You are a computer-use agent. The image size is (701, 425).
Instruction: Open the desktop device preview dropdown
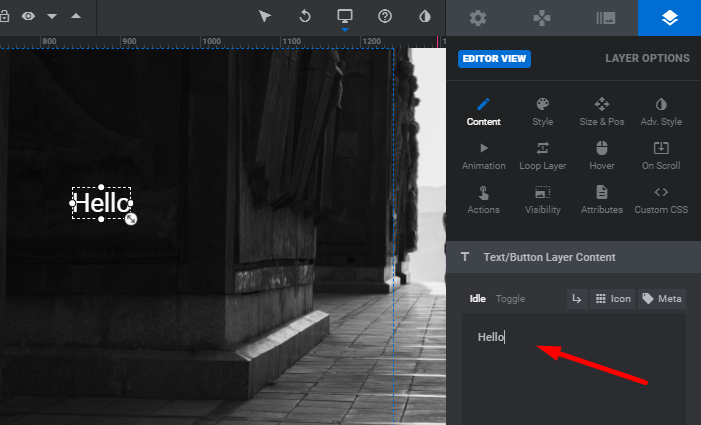point(345,17)
